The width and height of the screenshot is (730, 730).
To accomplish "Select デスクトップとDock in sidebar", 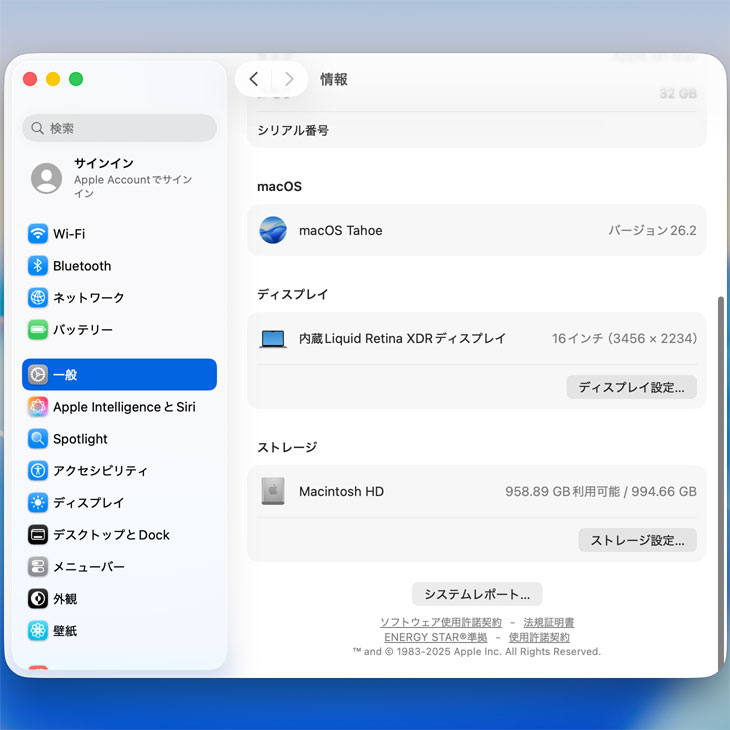I will coord(111,535).
